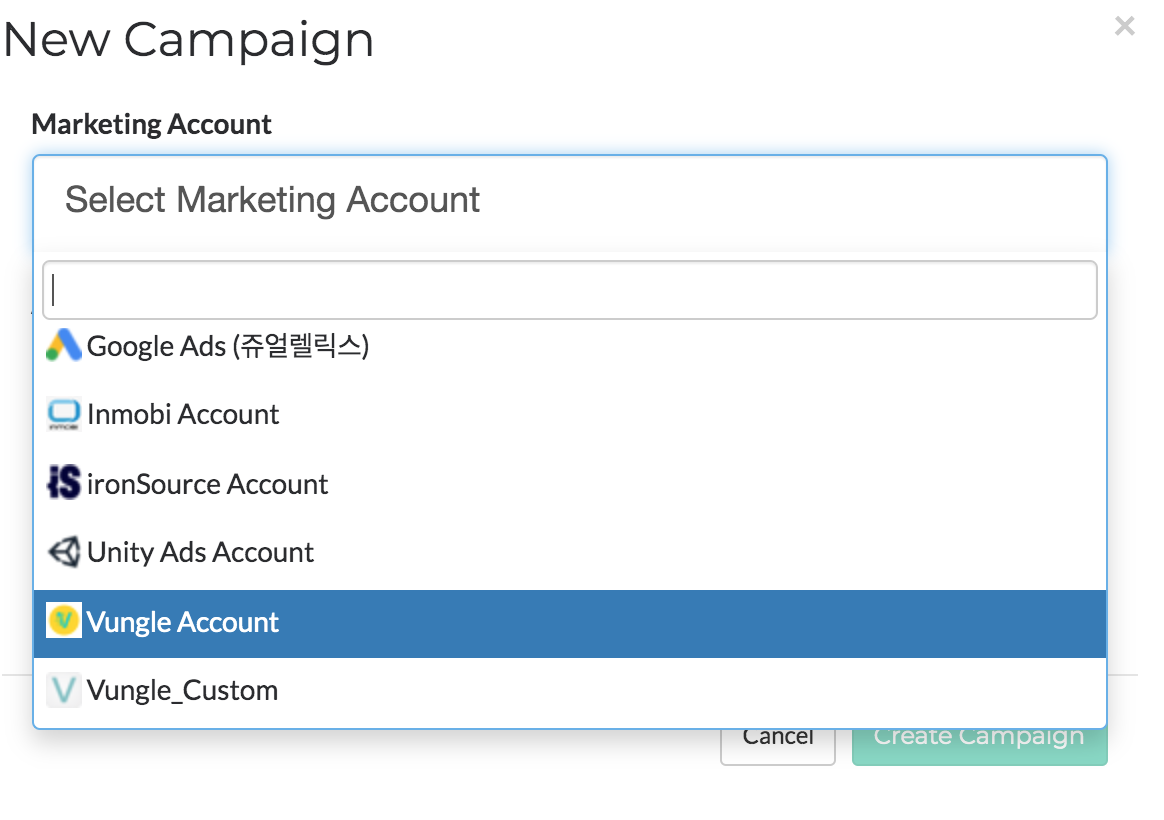This screenshot has width=1164, height=820.
Task: Pick Unity Ads Account entry
Action: [x=570, y=552]
